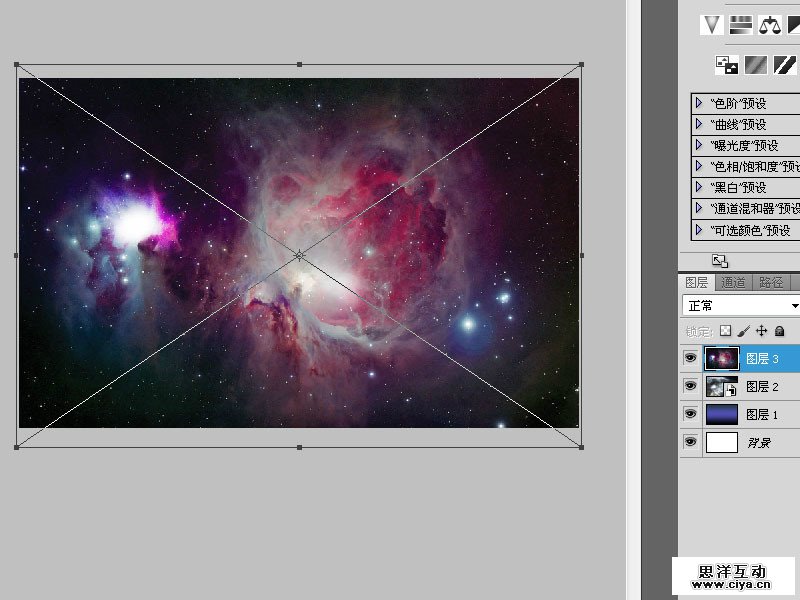Image resolution: width=800 pixels, height=600 pixels.
Task: Toggle visibility of 图层 2
Action: 690,386
